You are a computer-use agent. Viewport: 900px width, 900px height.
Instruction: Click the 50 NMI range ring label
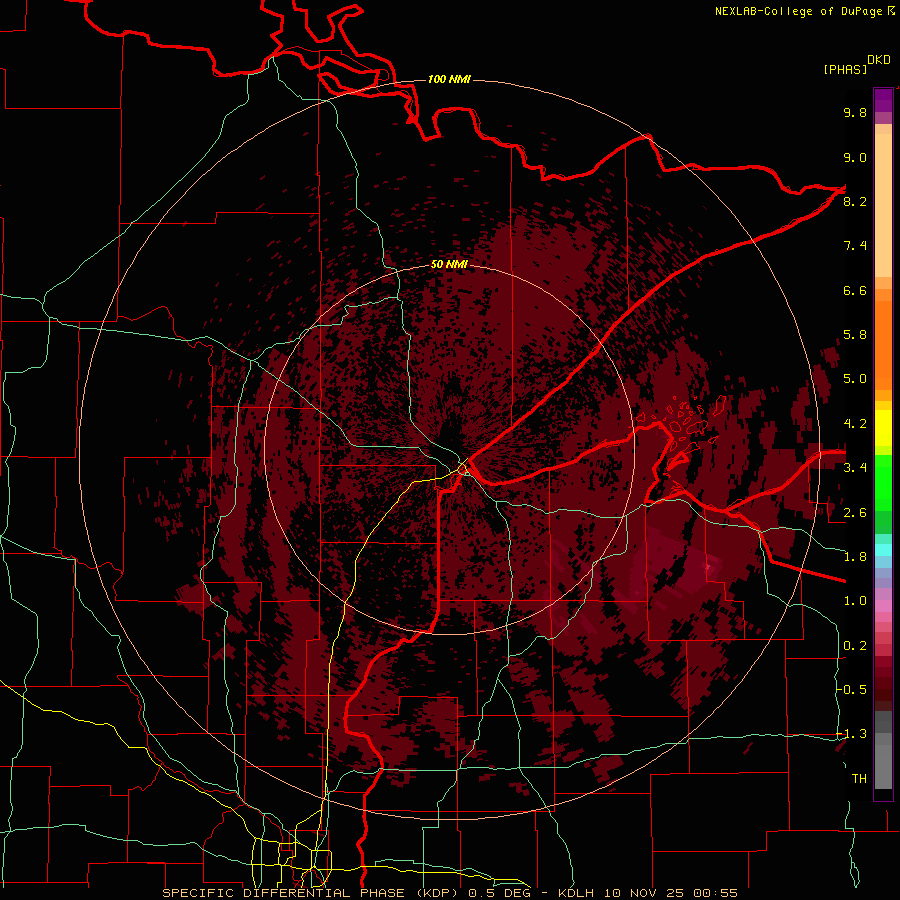[449, 265]
